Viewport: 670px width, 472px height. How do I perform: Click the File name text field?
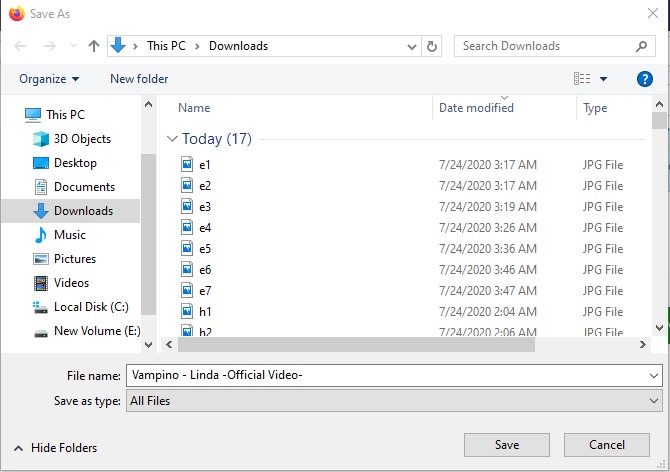click(x=387, y=375)
